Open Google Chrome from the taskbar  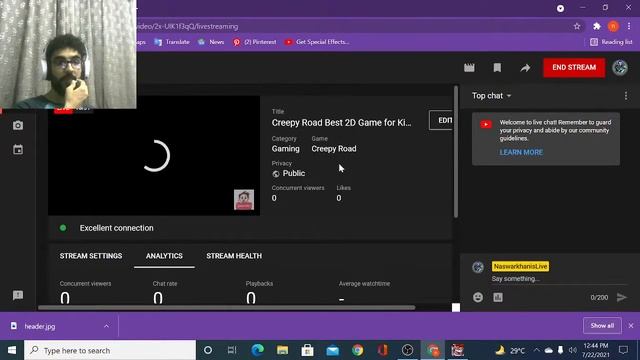click(358, 350)
